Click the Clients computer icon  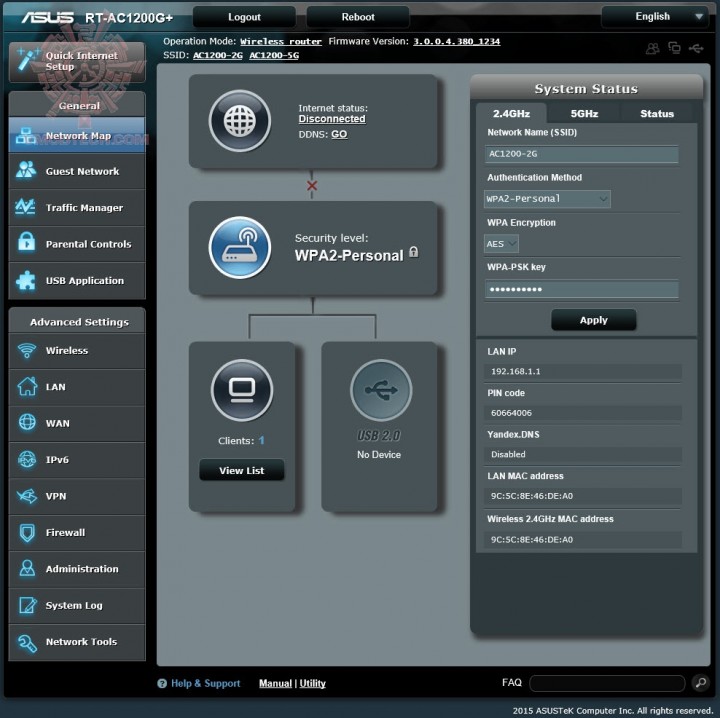[242, 390]
